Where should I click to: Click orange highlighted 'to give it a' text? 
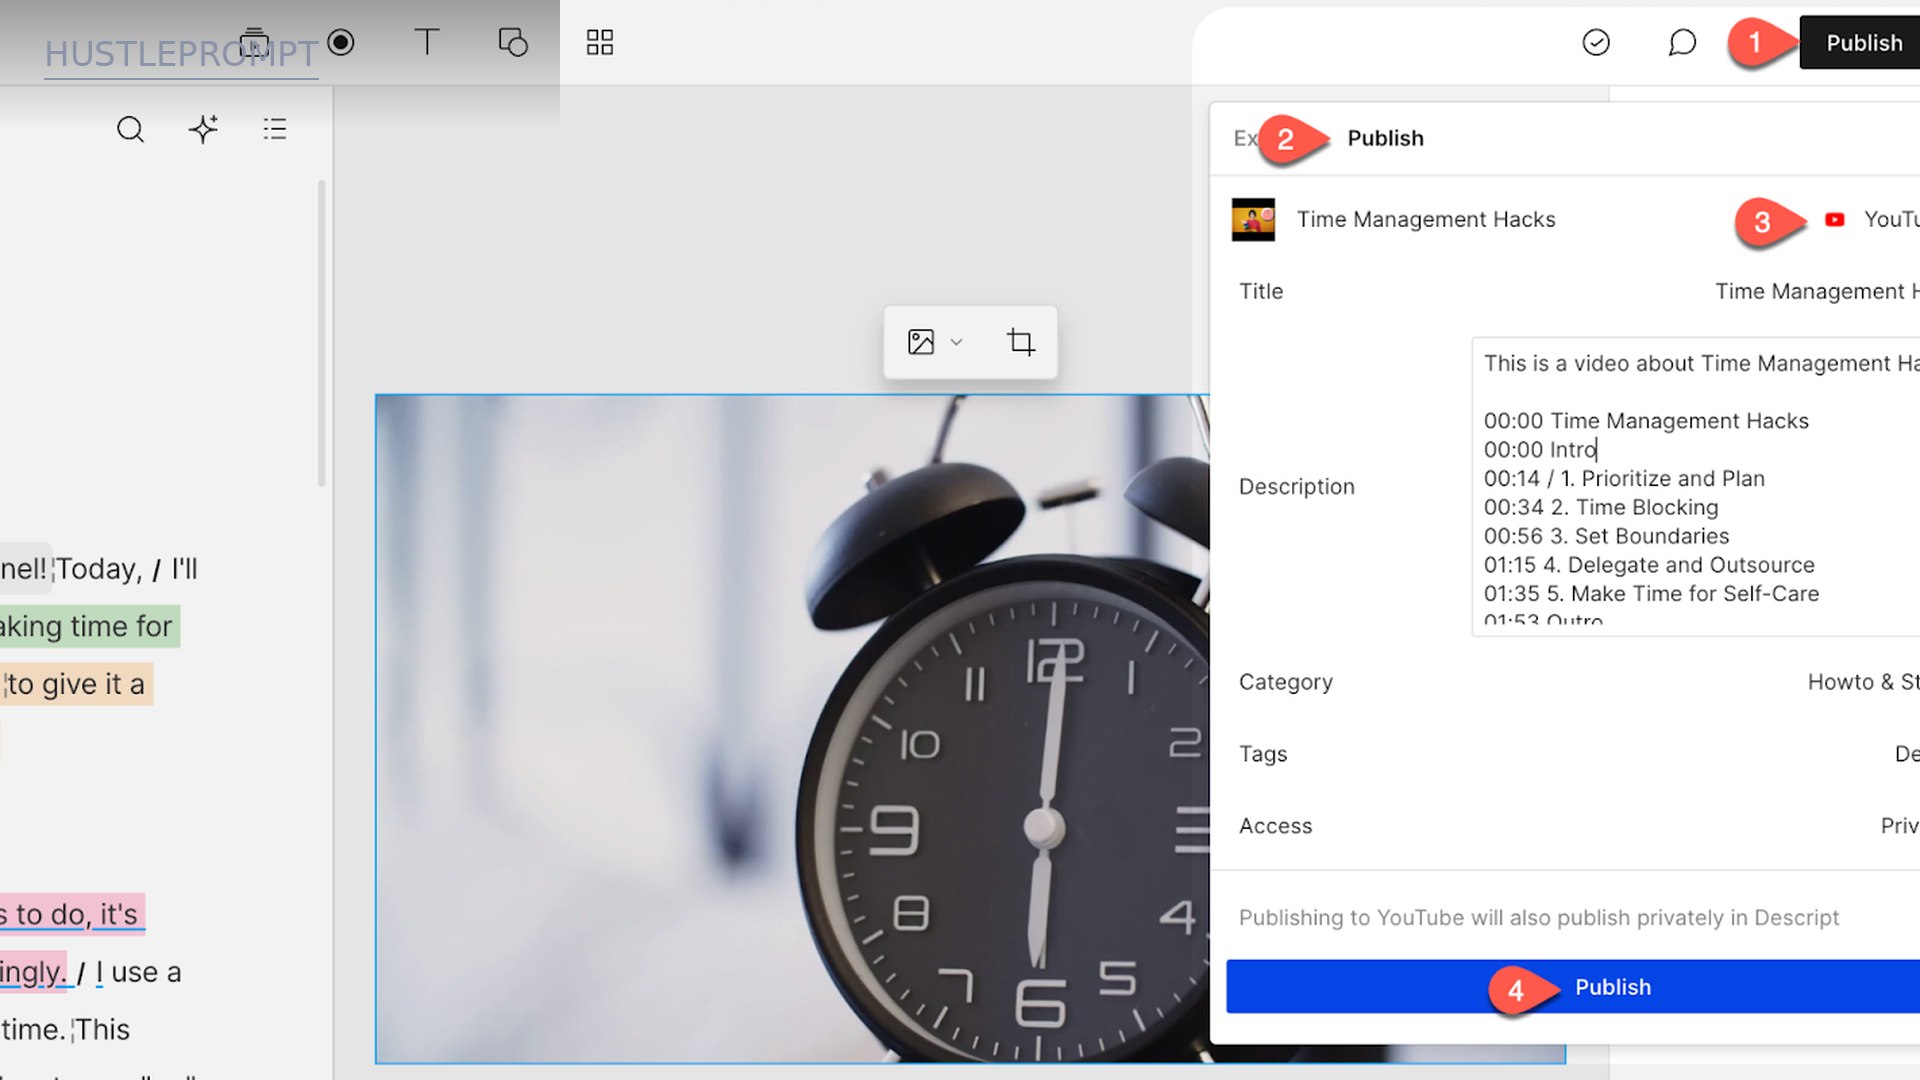click(x=76, y=684)
